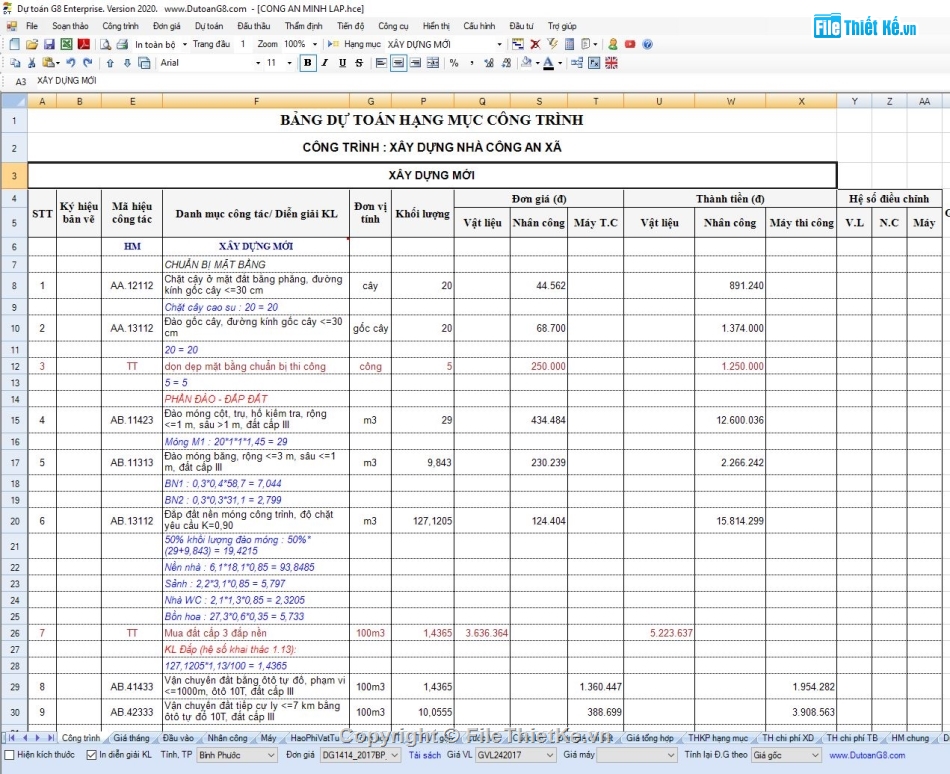Viewport: 950px width, 774px height.
Task: Open the Arial font name dropdown
Action: [x=258, y=63]
